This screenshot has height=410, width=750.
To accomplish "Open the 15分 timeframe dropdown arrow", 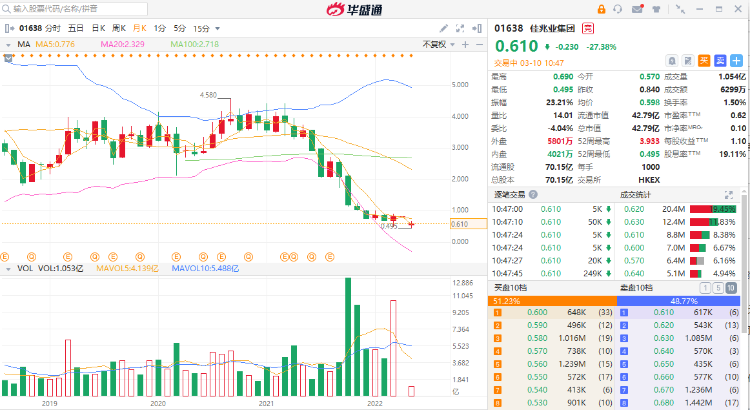I will pyautogui.click(x=218, y=29).
